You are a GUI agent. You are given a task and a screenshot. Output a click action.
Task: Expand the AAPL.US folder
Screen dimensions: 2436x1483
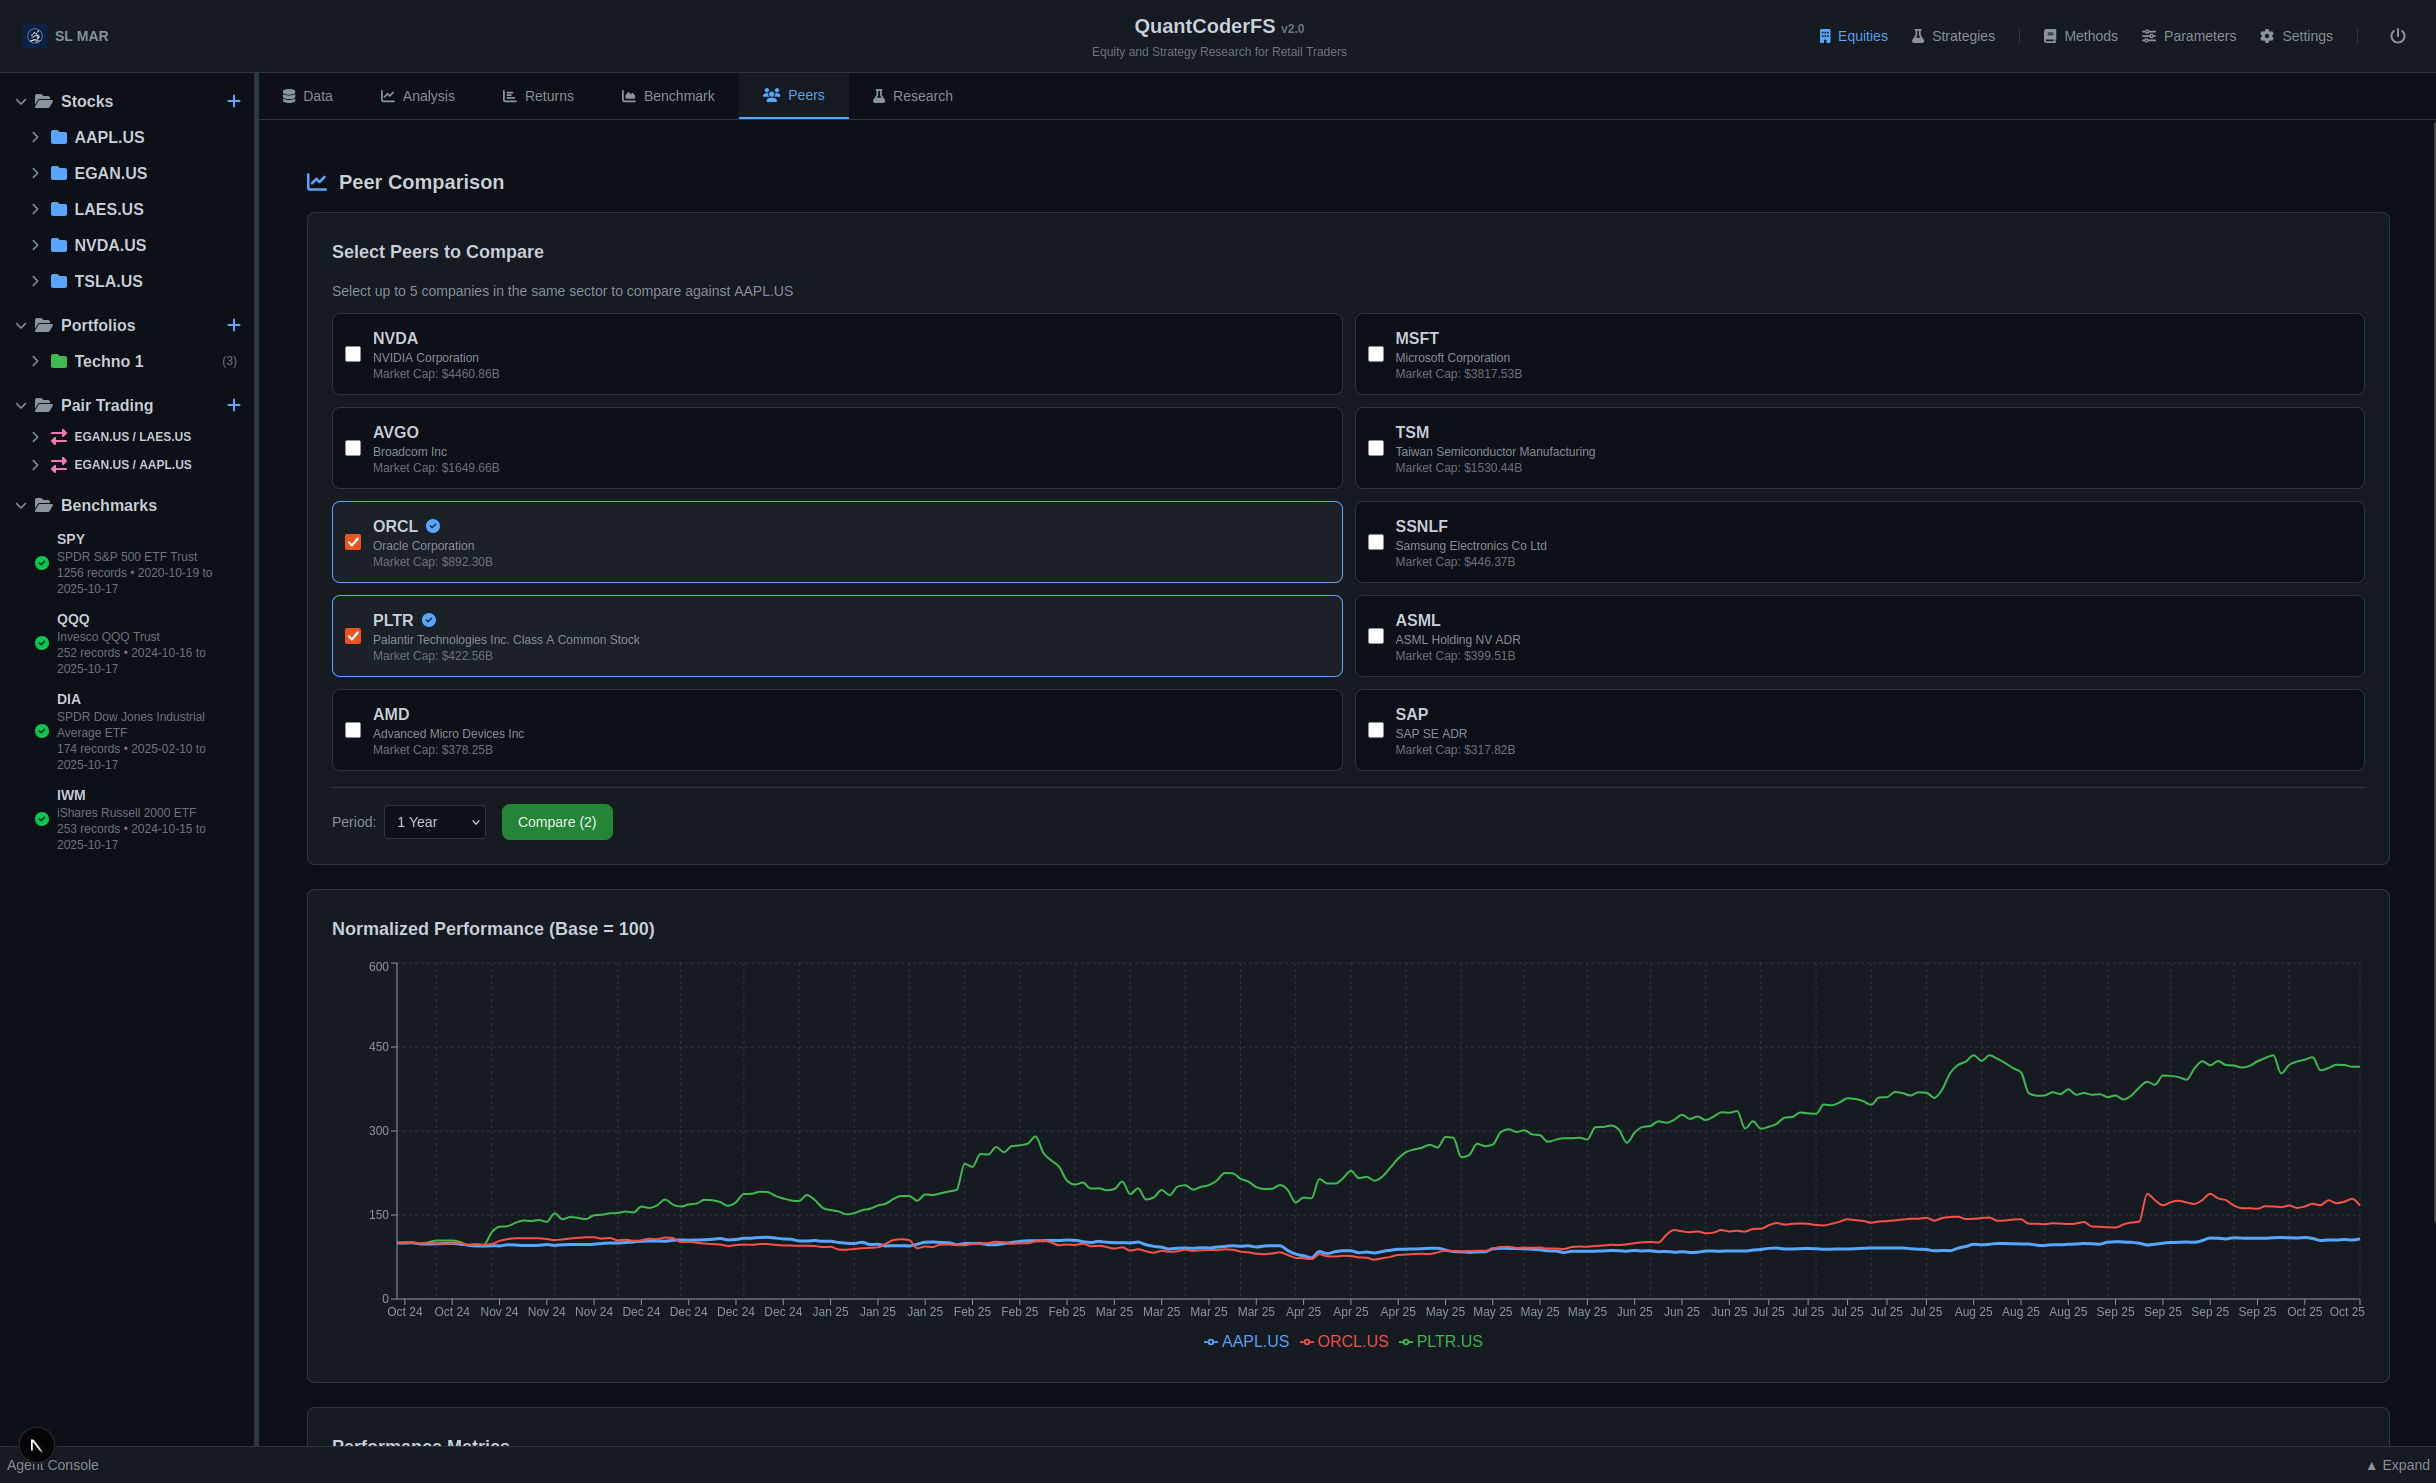(35, 137)
